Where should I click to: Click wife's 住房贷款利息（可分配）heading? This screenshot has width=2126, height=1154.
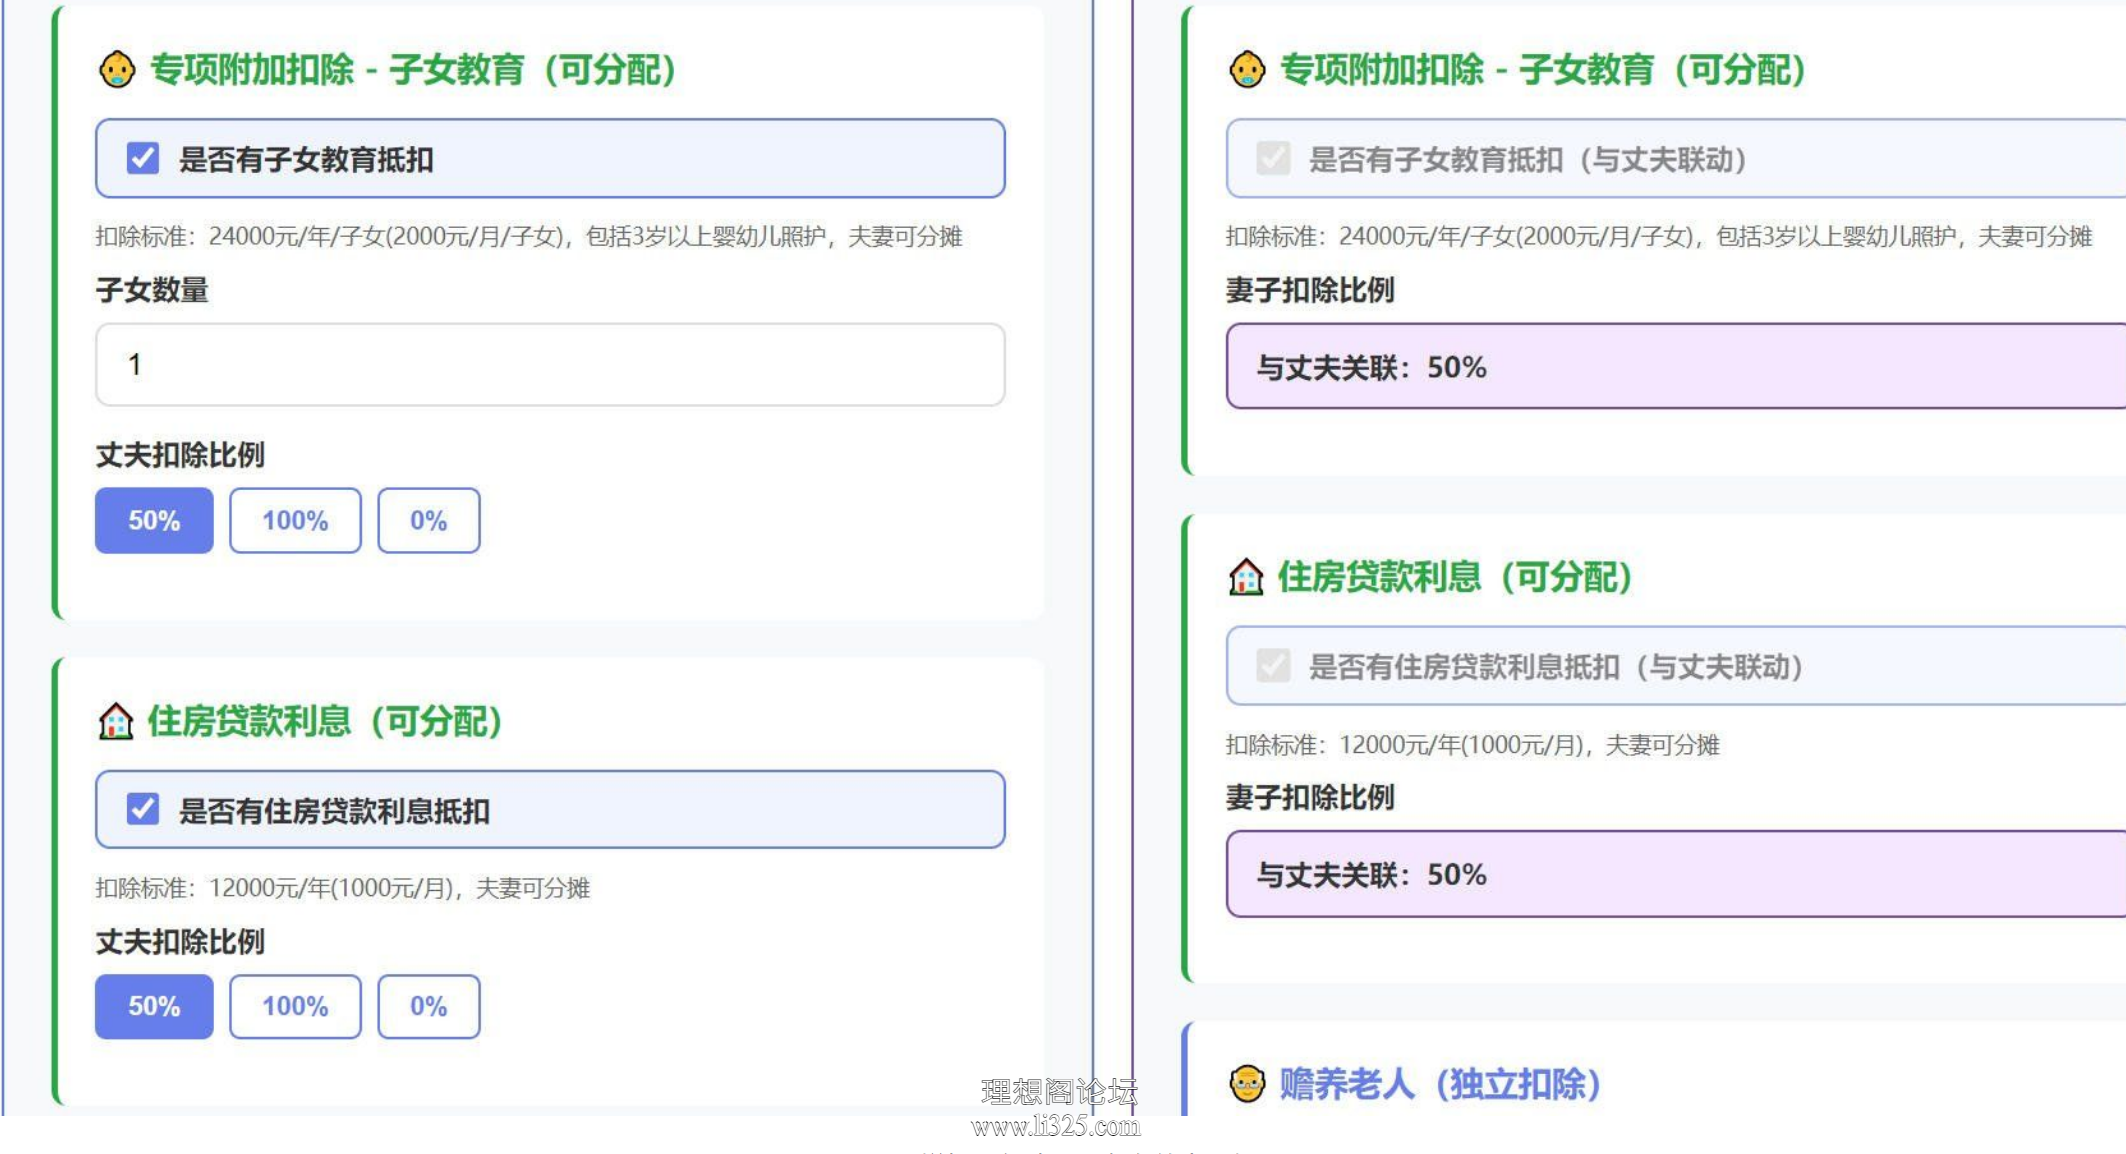1455,577
